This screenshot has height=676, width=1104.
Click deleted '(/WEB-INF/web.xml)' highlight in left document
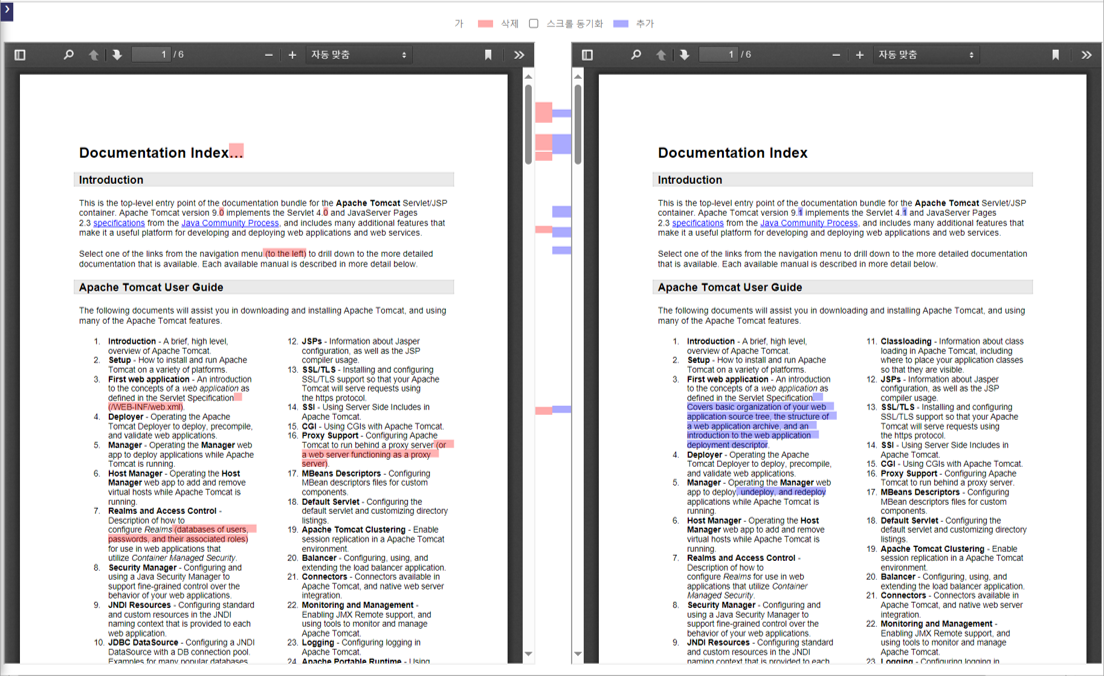tap(146, 407)
